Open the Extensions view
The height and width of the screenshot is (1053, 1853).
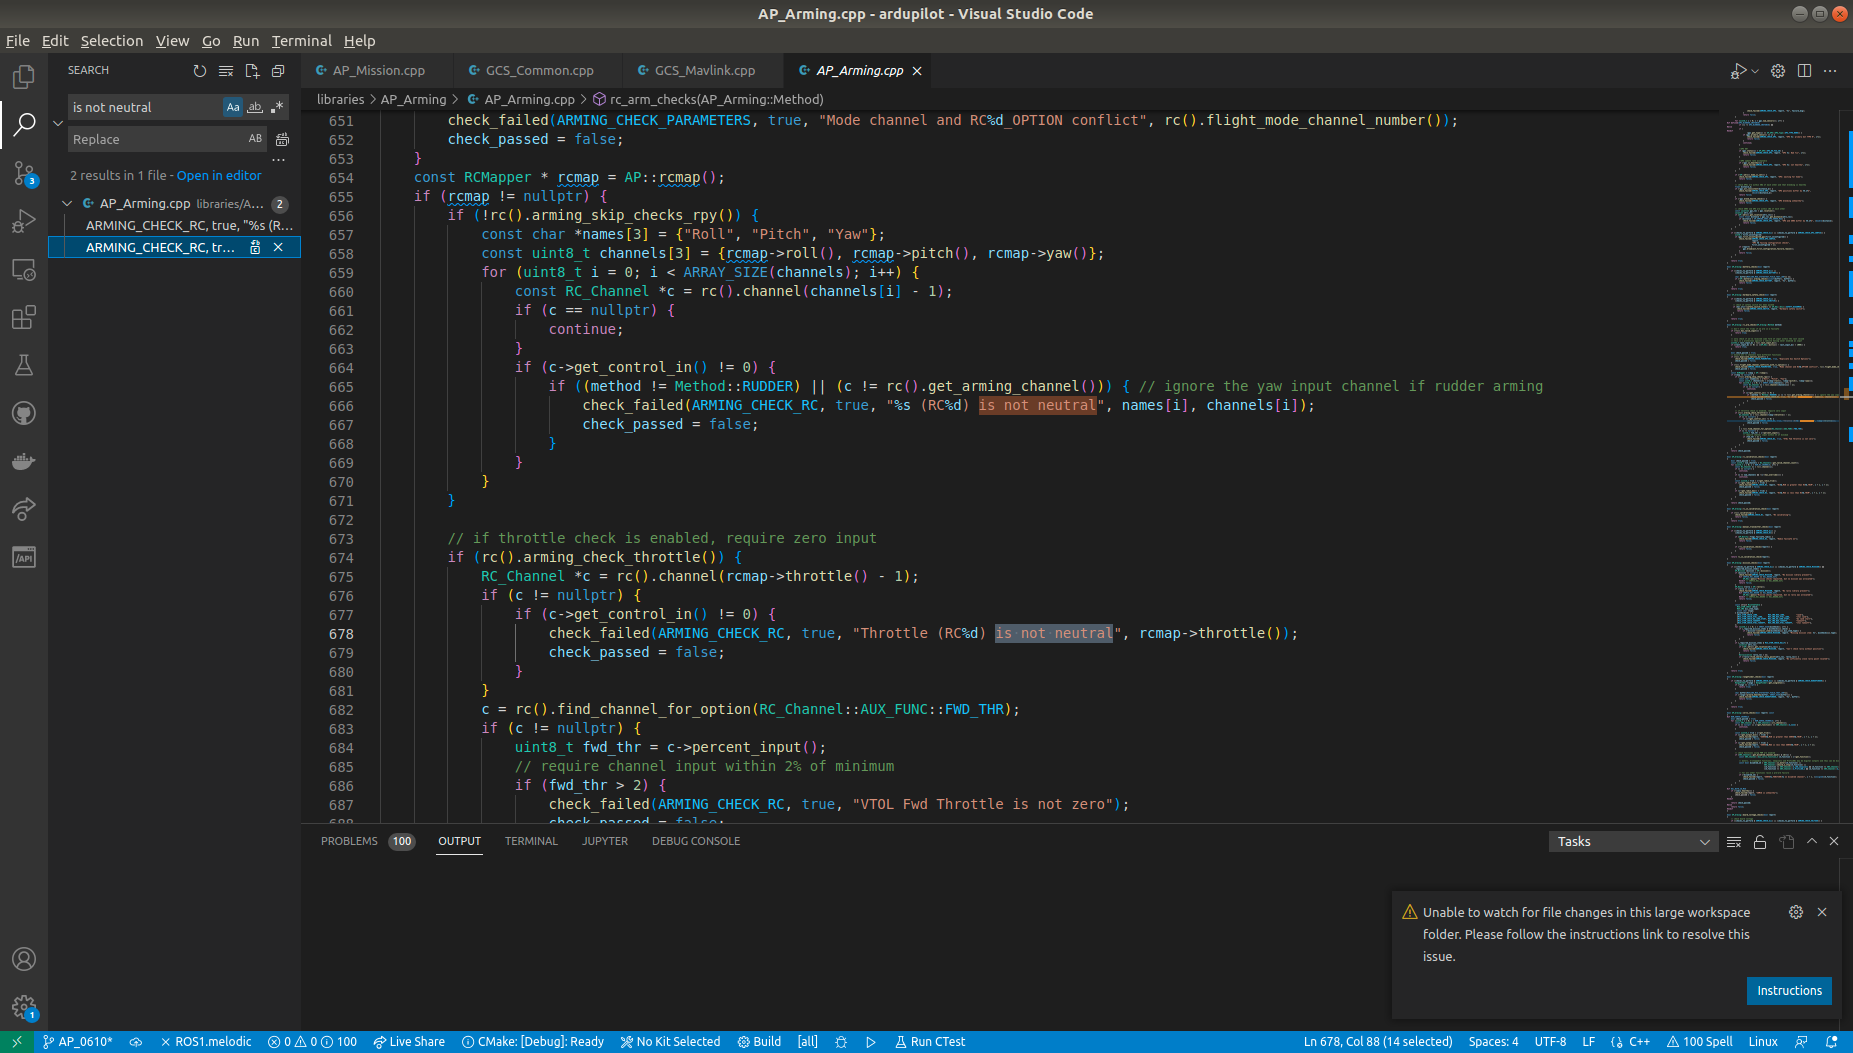24,317
